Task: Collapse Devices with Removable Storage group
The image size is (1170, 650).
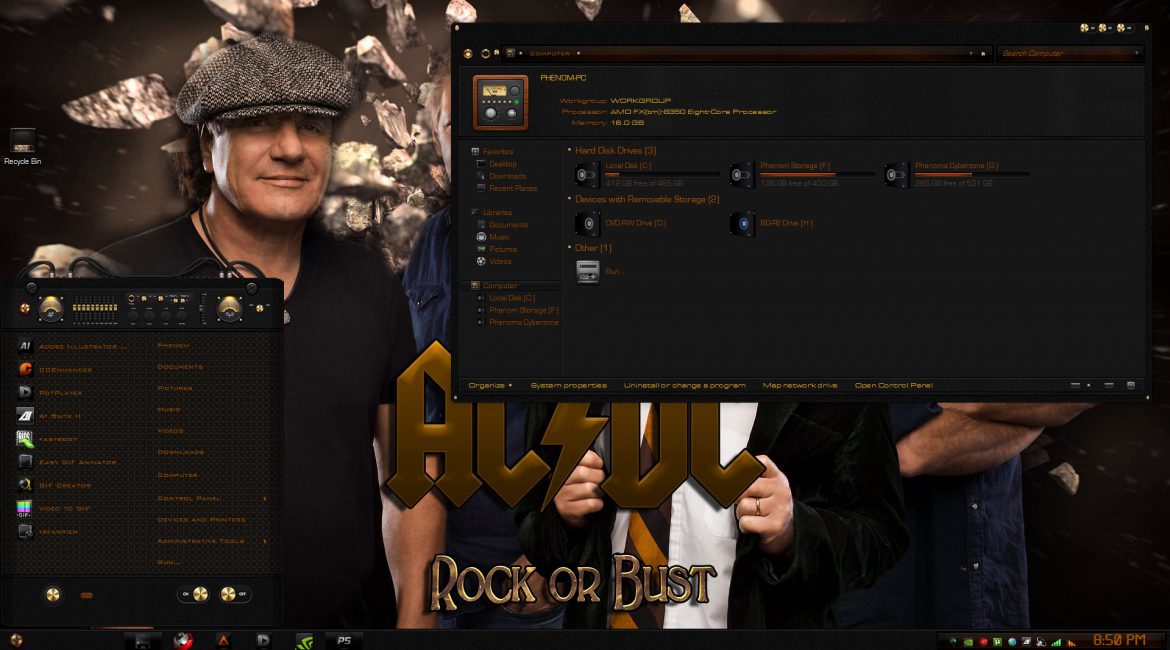Action: (569, 199)
